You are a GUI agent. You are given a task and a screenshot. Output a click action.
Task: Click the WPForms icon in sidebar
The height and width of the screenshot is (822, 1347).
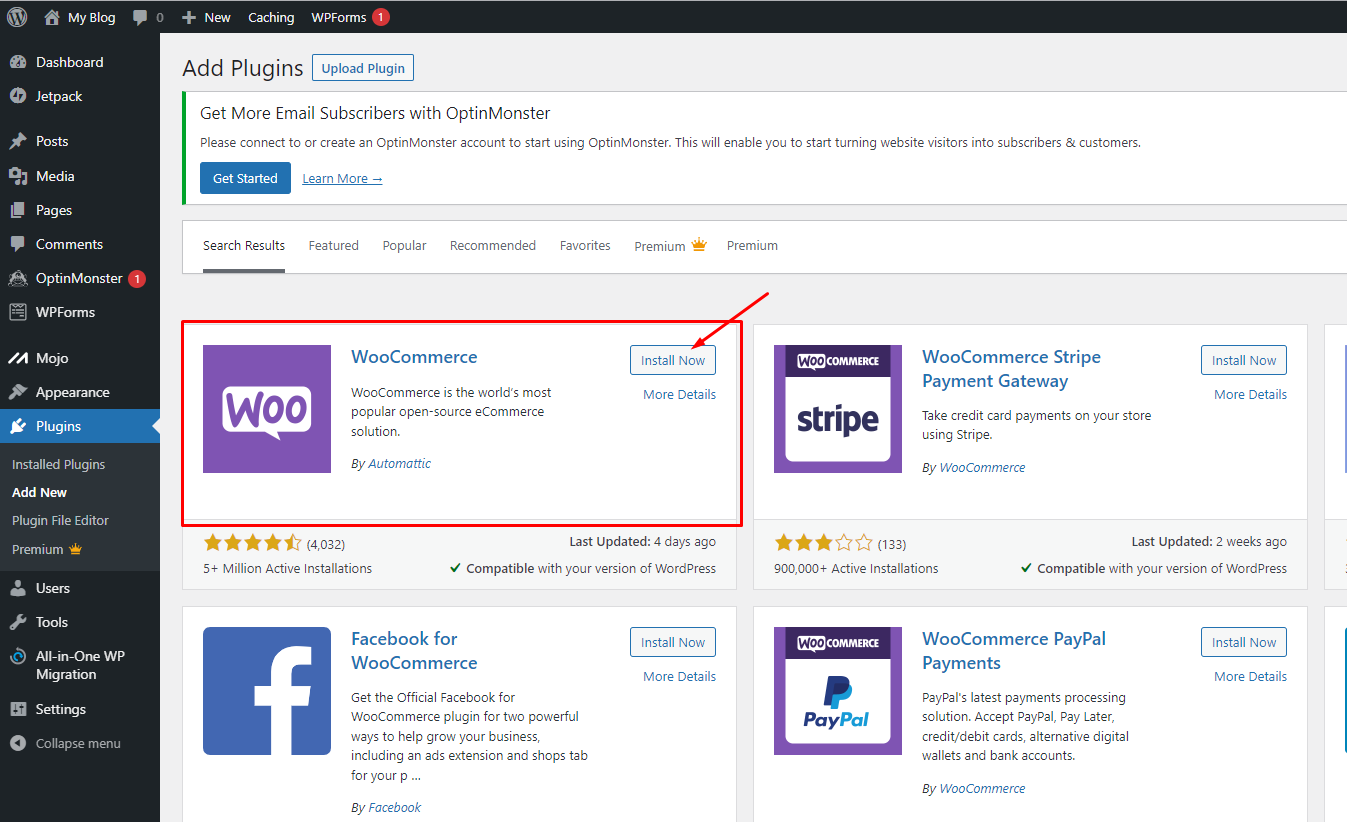click(18, 312)
